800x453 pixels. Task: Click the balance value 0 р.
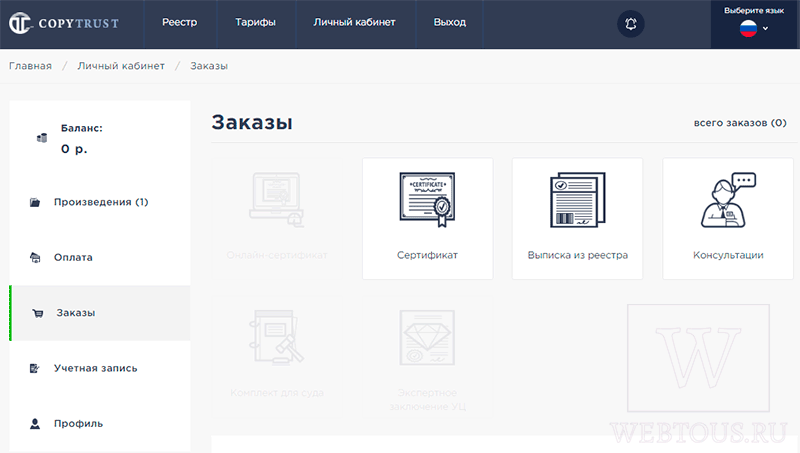click(74, 149)
